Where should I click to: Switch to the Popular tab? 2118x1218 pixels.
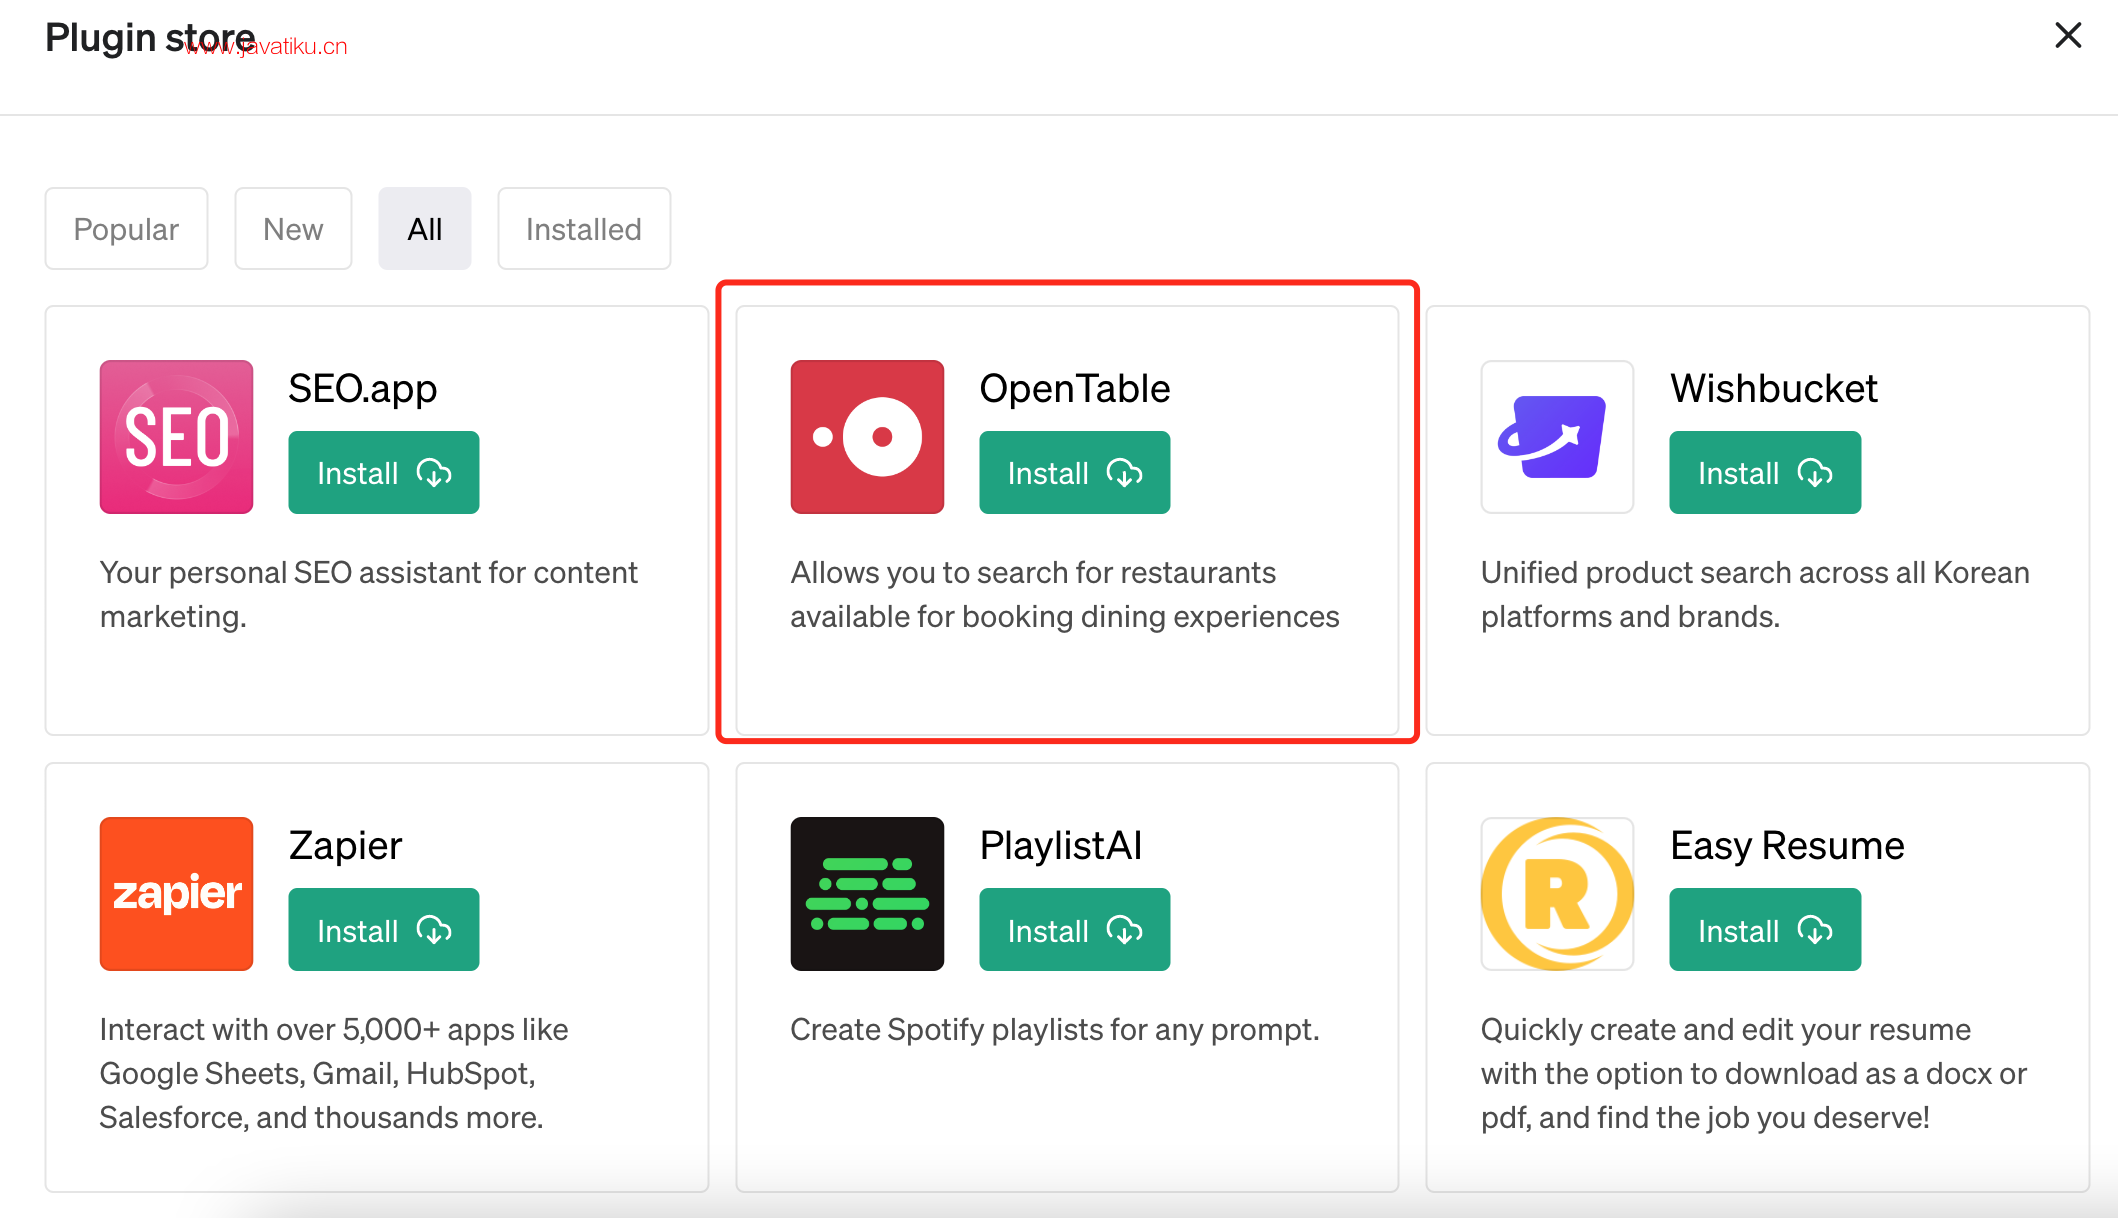pyautogui.click(x=126, y=229)
